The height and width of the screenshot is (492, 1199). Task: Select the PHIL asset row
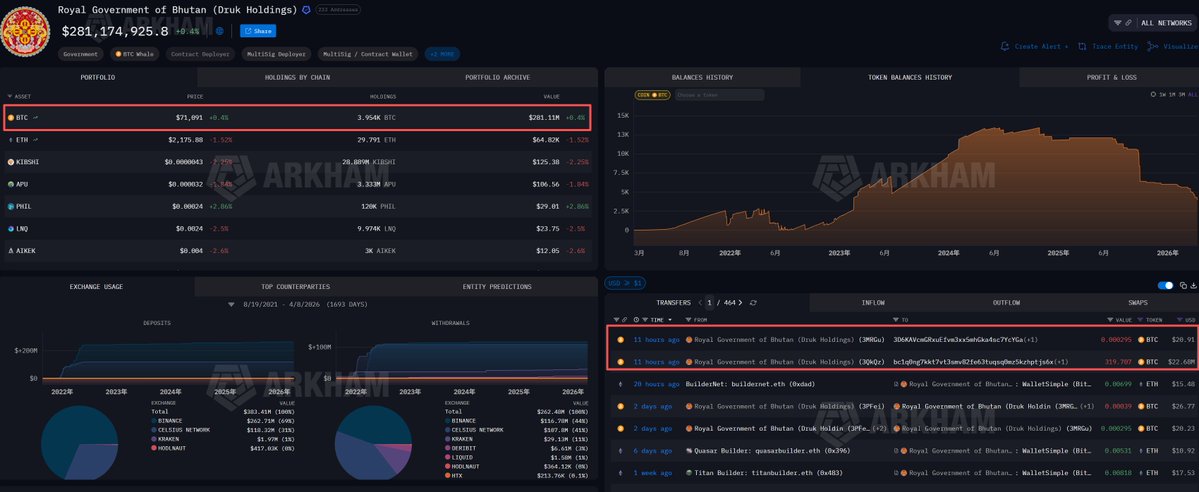(299, 207)
